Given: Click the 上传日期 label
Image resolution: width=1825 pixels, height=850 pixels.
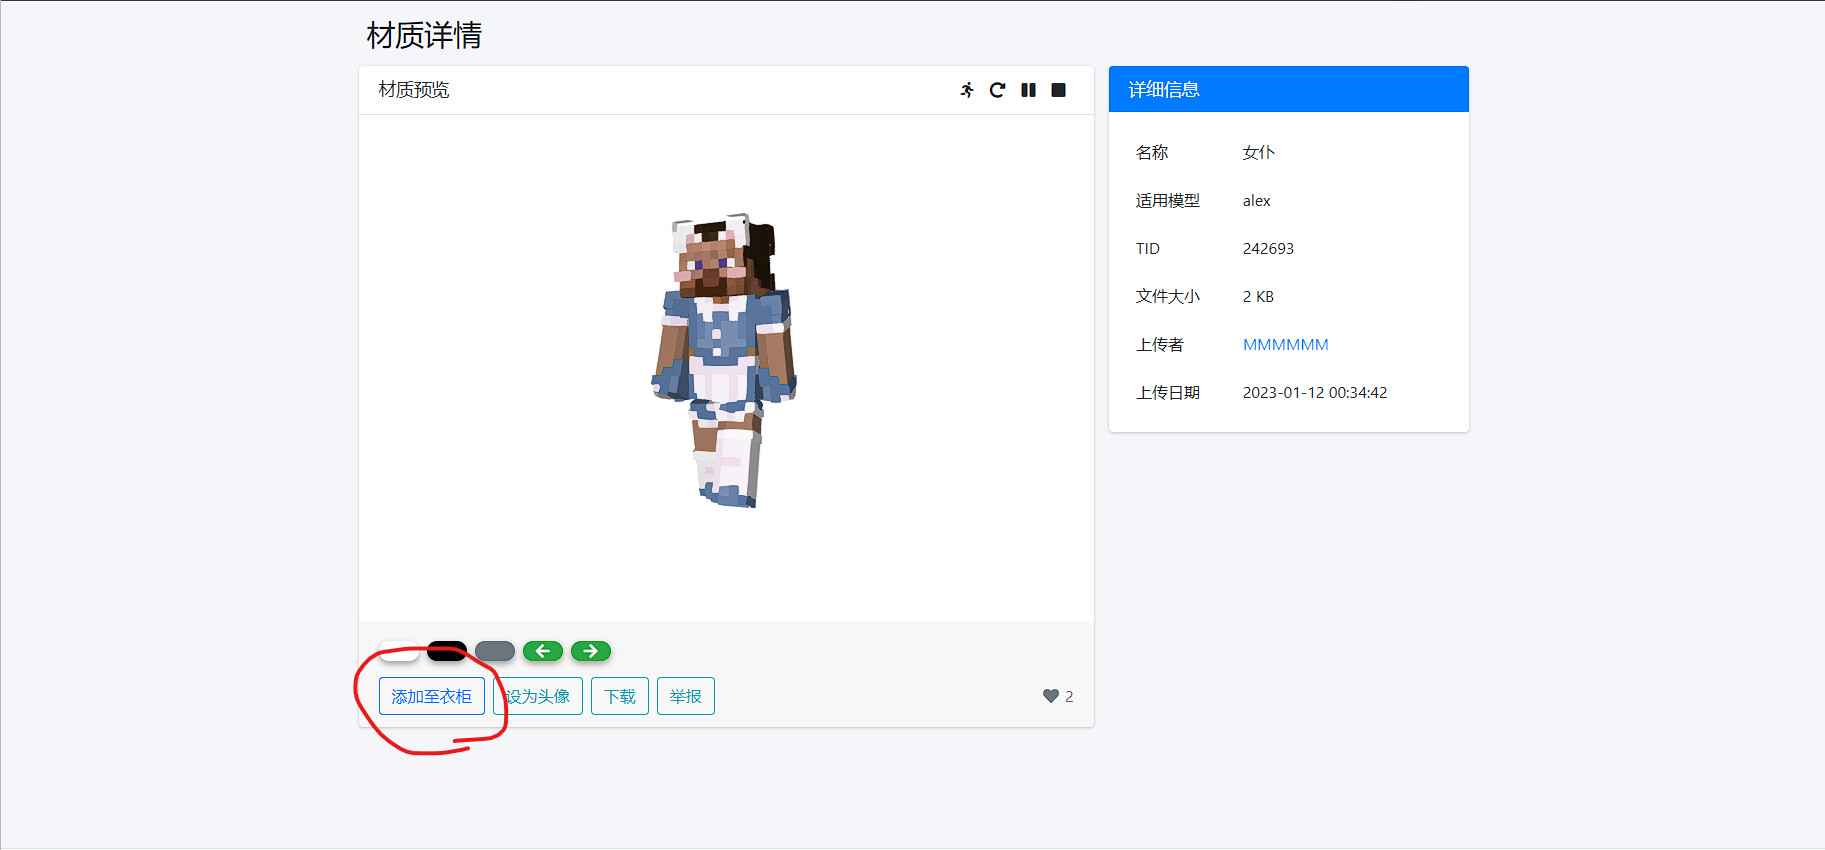Looking at the screenshot, I should click(1168, 392).
